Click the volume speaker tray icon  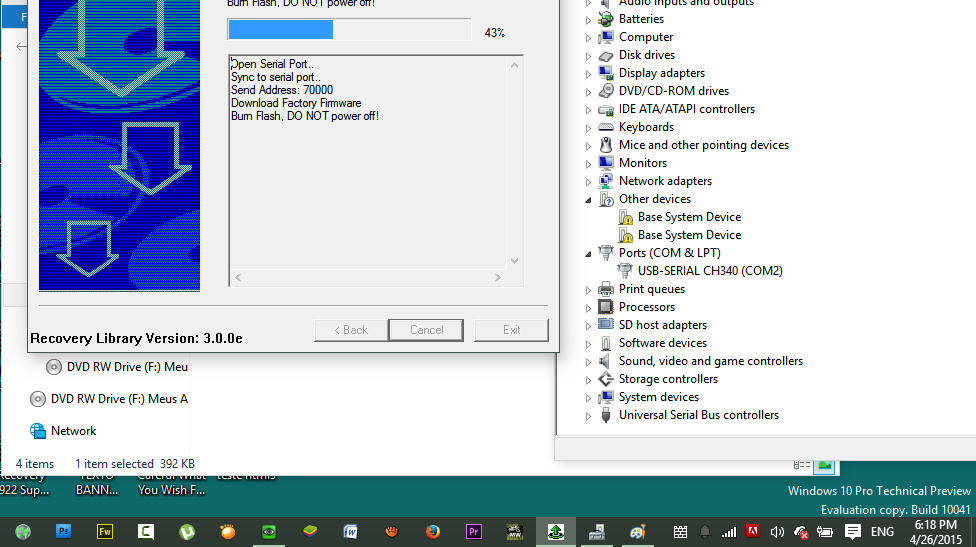click(777, 531)
